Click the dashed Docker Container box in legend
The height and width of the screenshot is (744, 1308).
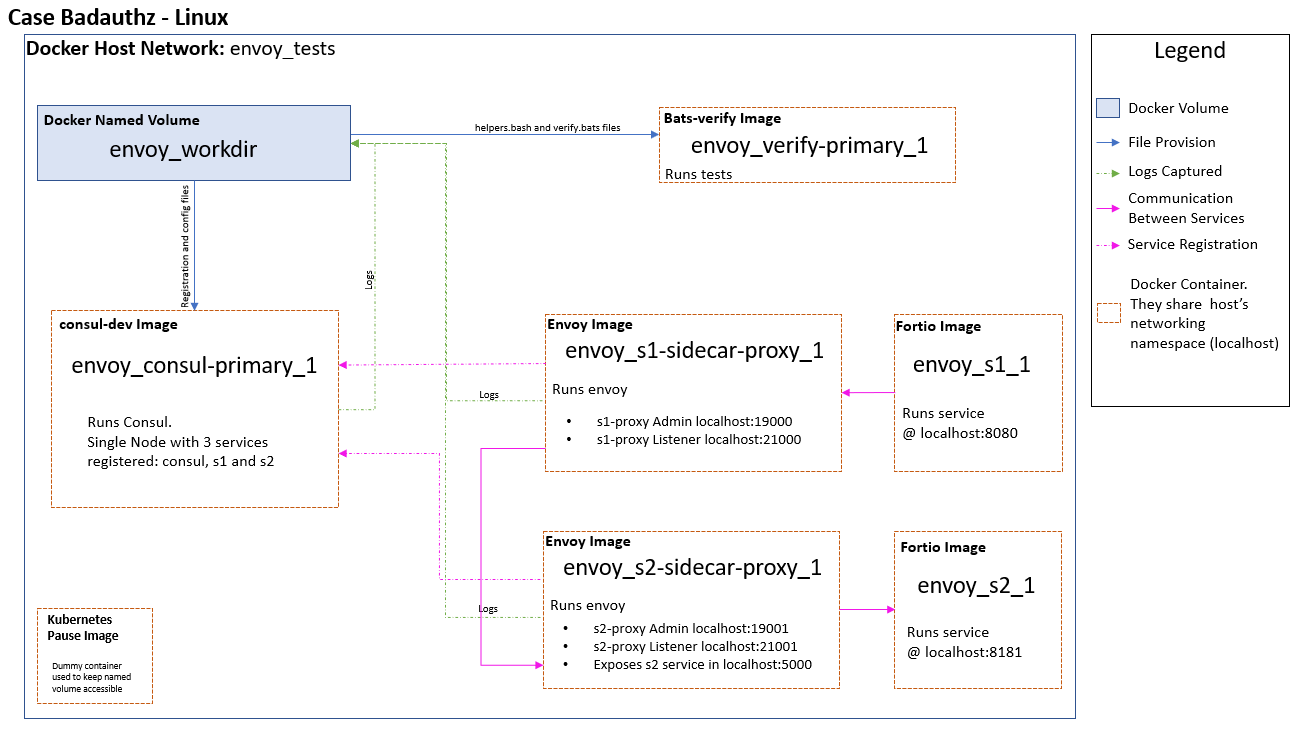point(1108,313)
